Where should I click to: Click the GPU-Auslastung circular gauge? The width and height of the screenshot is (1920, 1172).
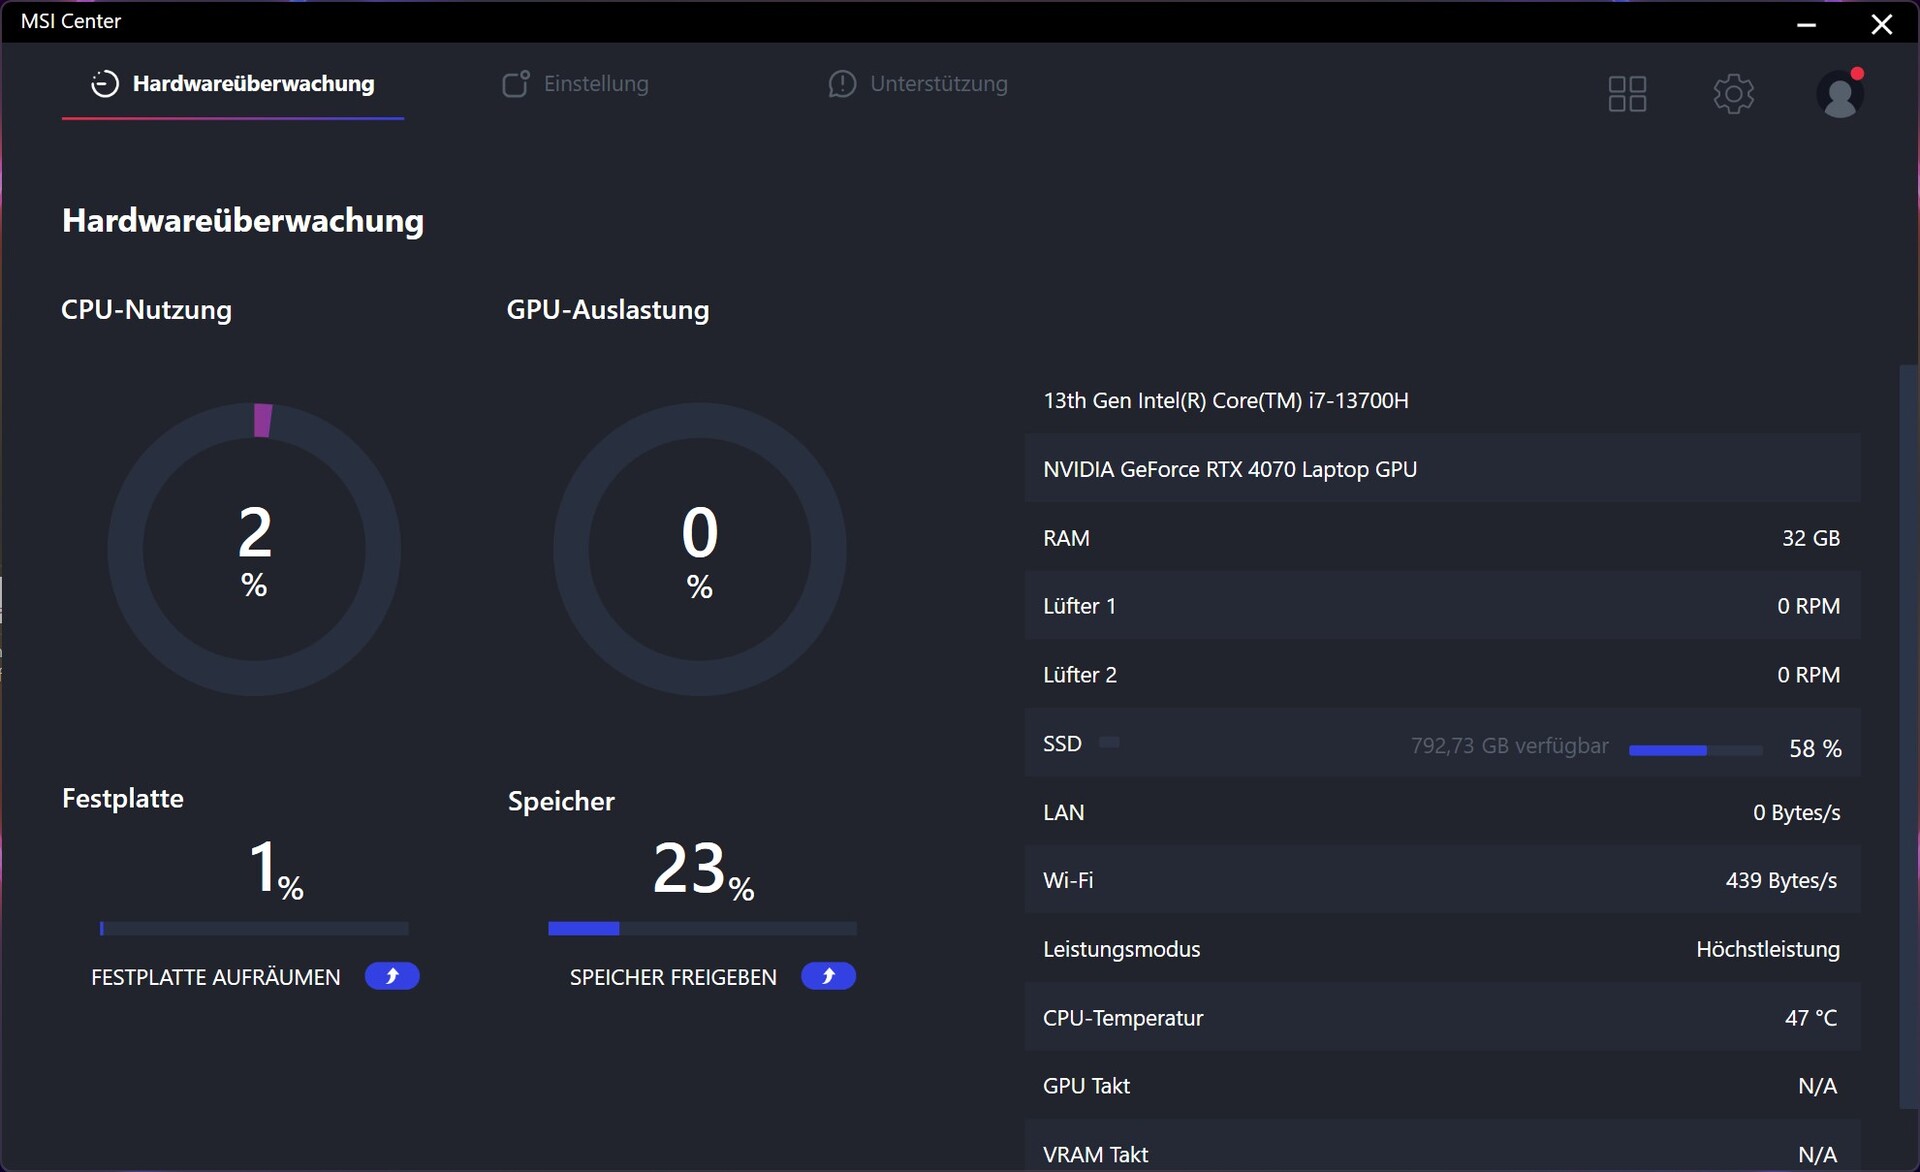pos(700,549)
